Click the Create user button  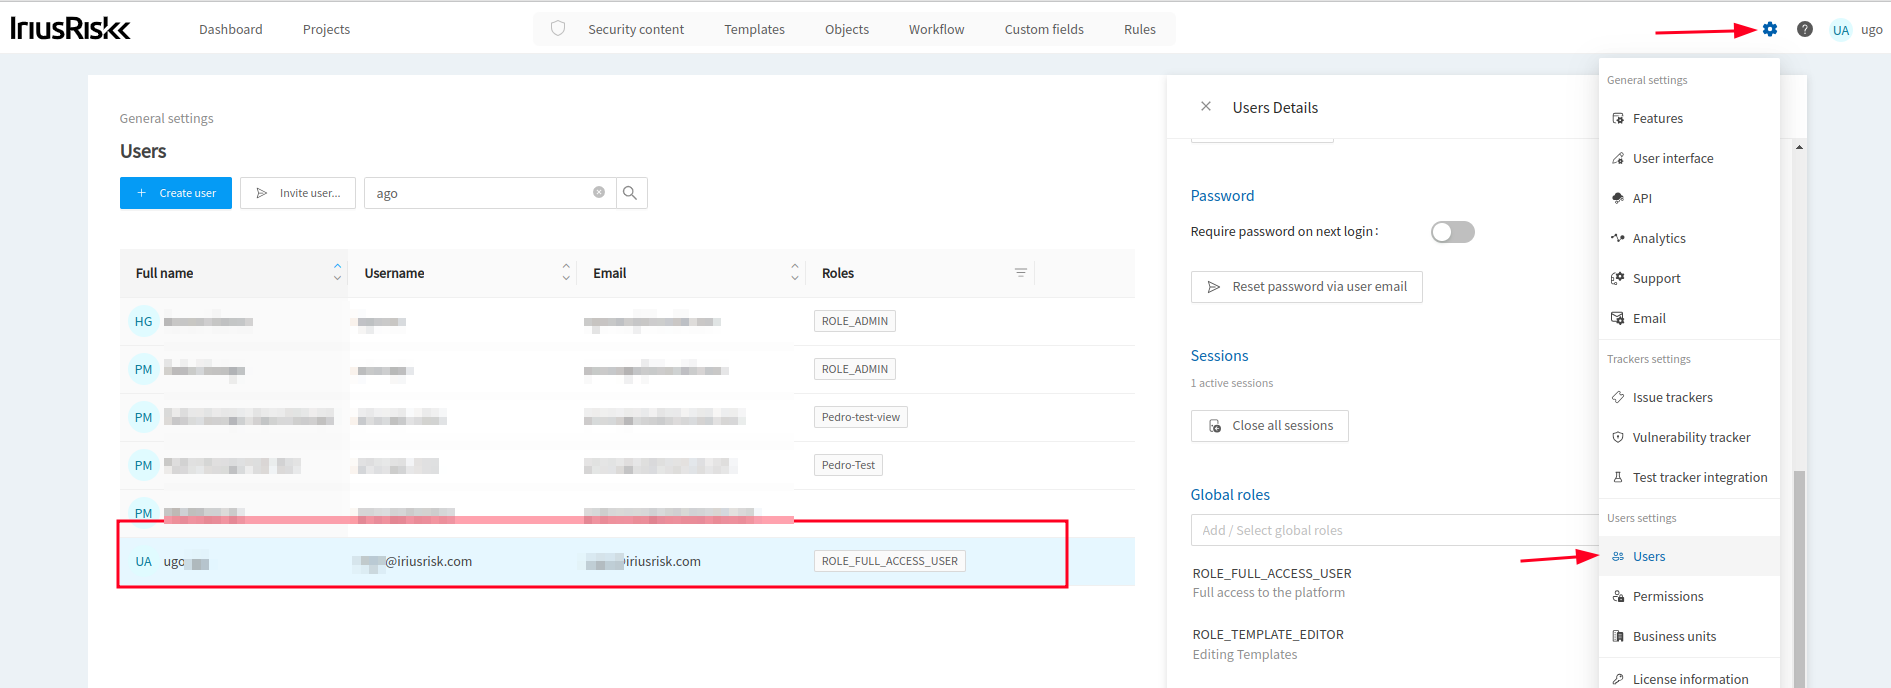click(x=176, y=193)
